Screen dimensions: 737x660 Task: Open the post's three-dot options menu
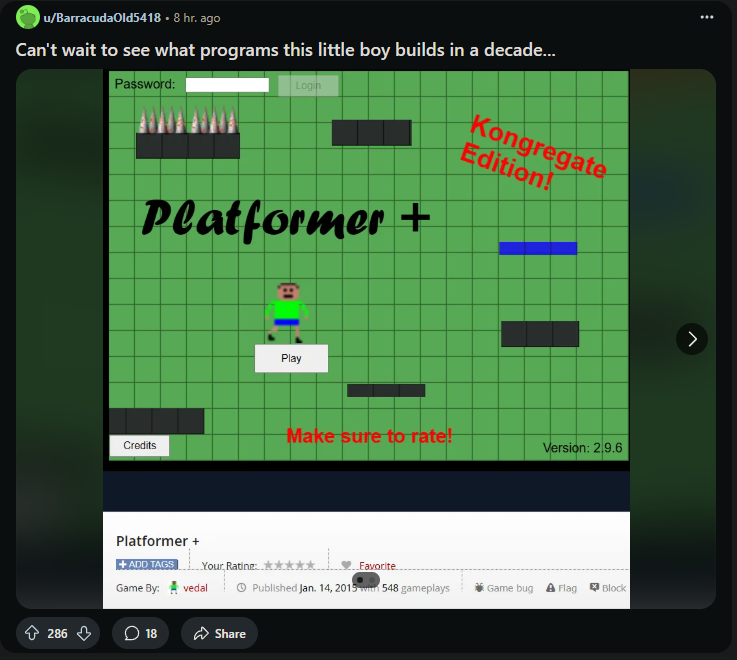tap(706, 17)
